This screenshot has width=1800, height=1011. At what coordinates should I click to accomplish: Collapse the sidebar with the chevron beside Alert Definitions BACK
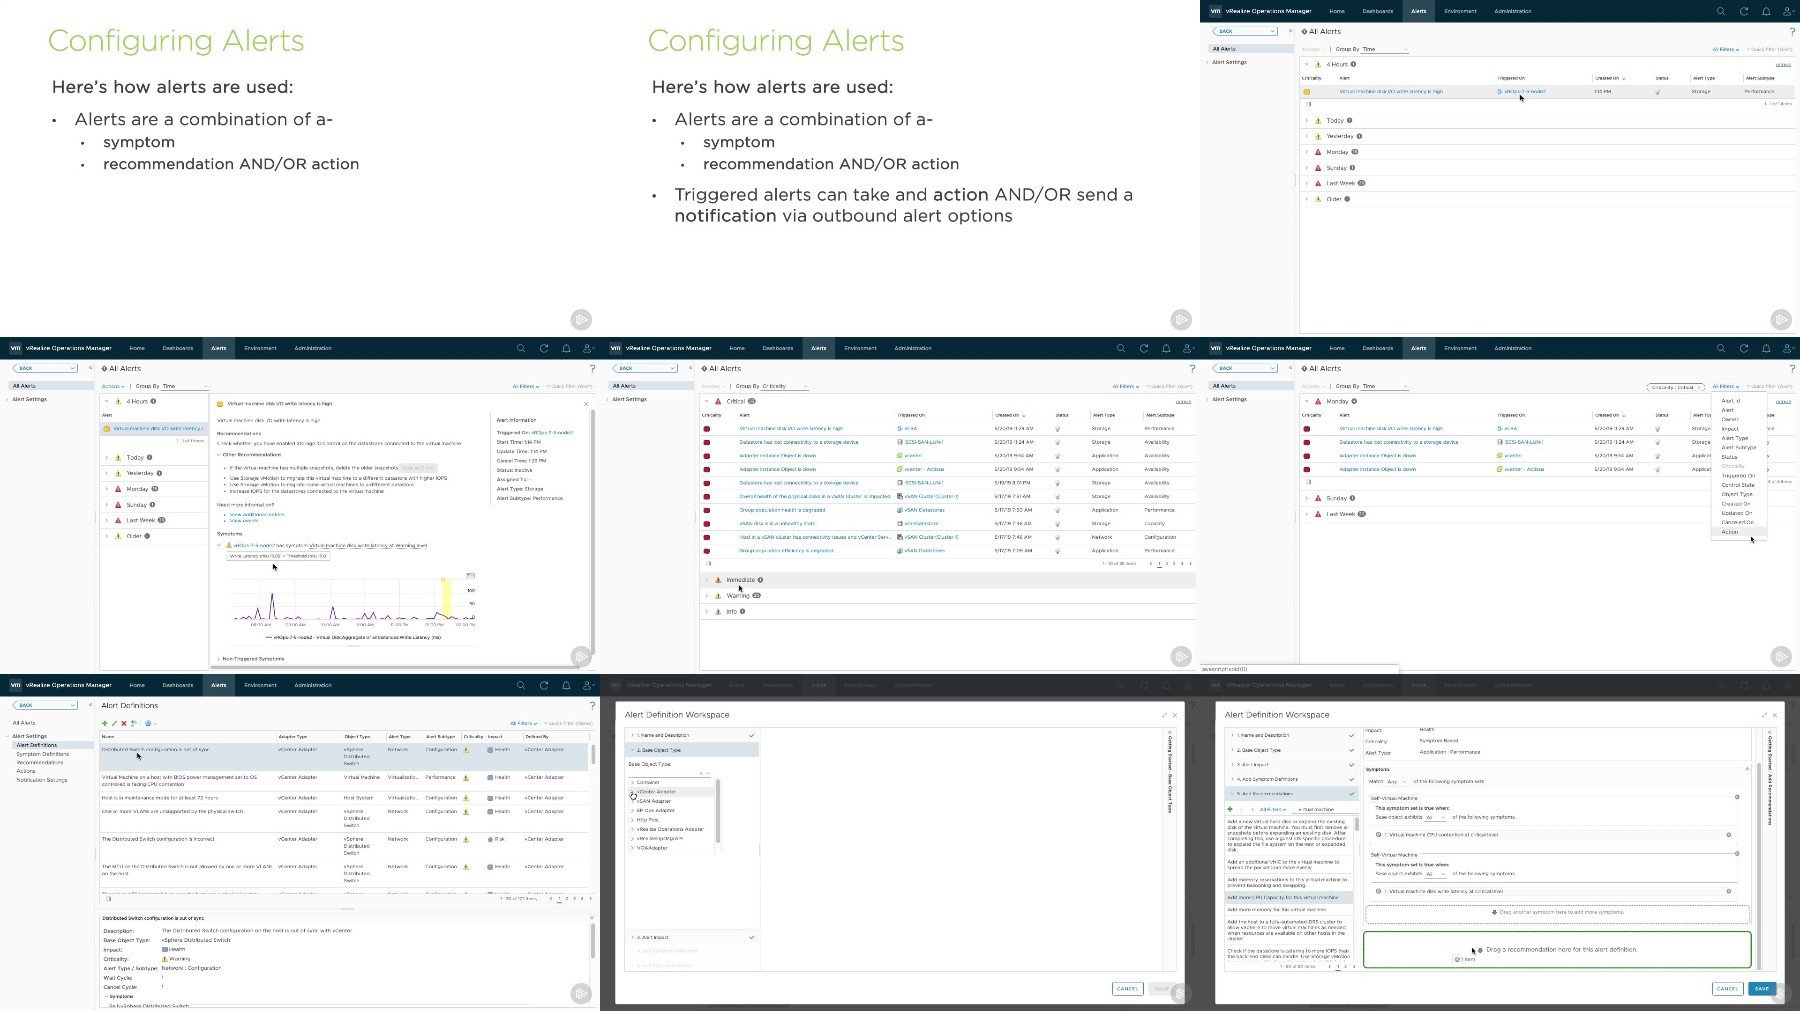point(90,705)
